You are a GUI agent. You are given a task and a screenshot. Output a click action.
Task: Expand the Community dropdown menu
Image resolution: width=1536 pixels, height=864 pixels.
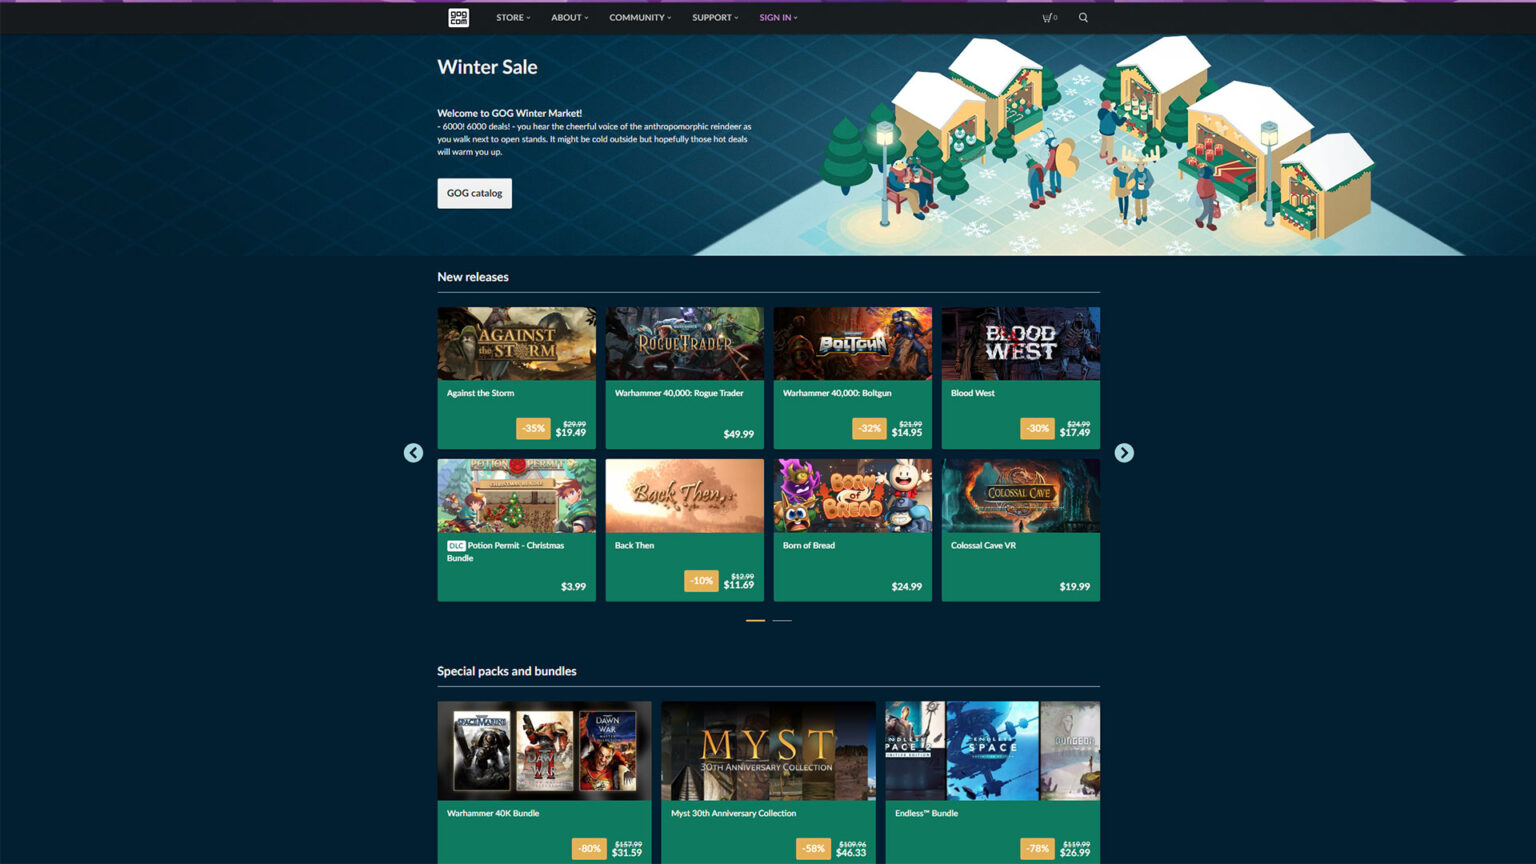tap(640, 17)
